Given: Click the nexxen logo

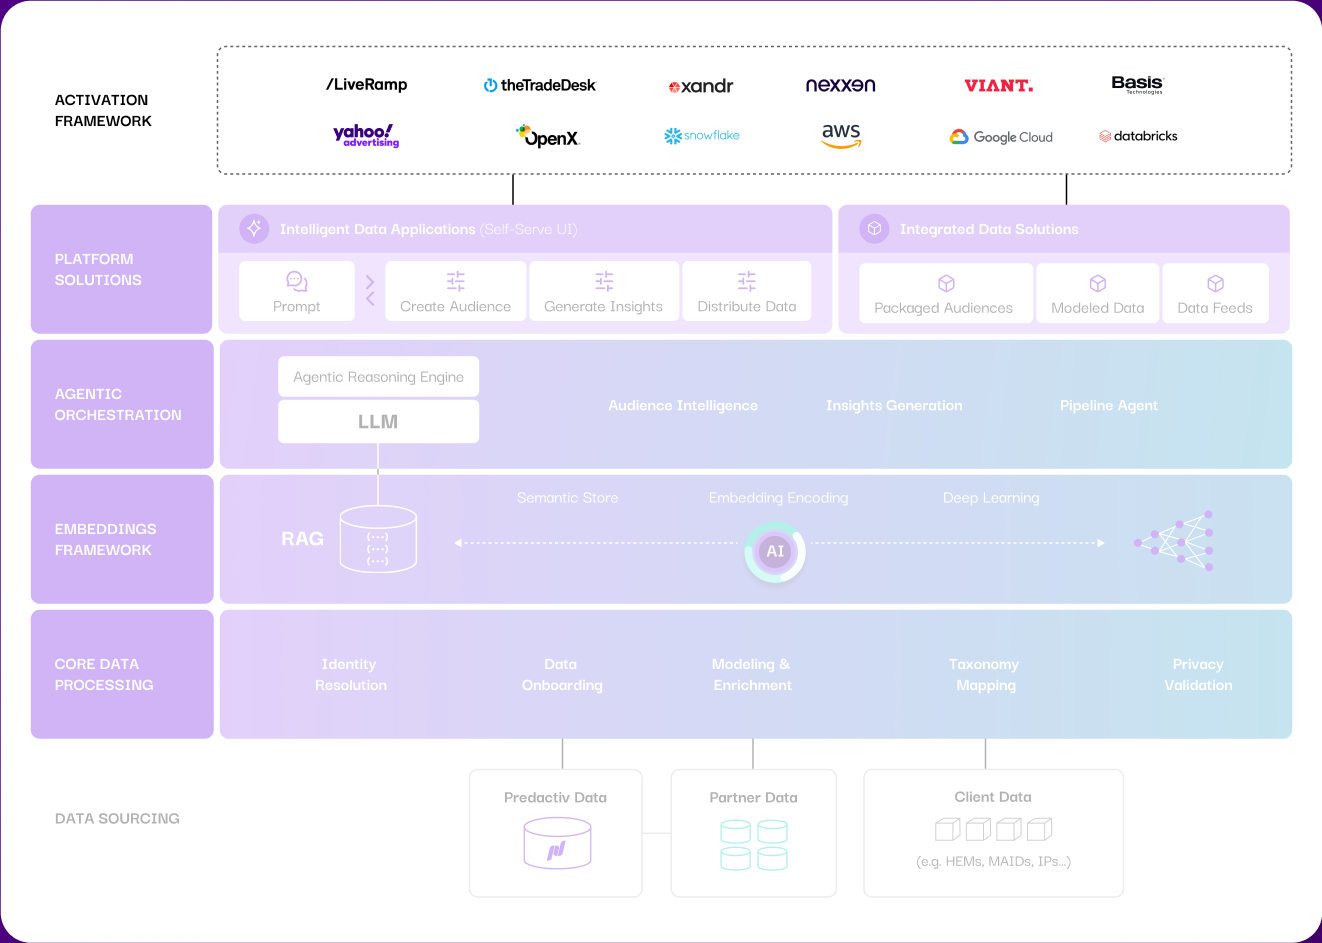Looking at the screenshot, I should click(x=840, y=85).
